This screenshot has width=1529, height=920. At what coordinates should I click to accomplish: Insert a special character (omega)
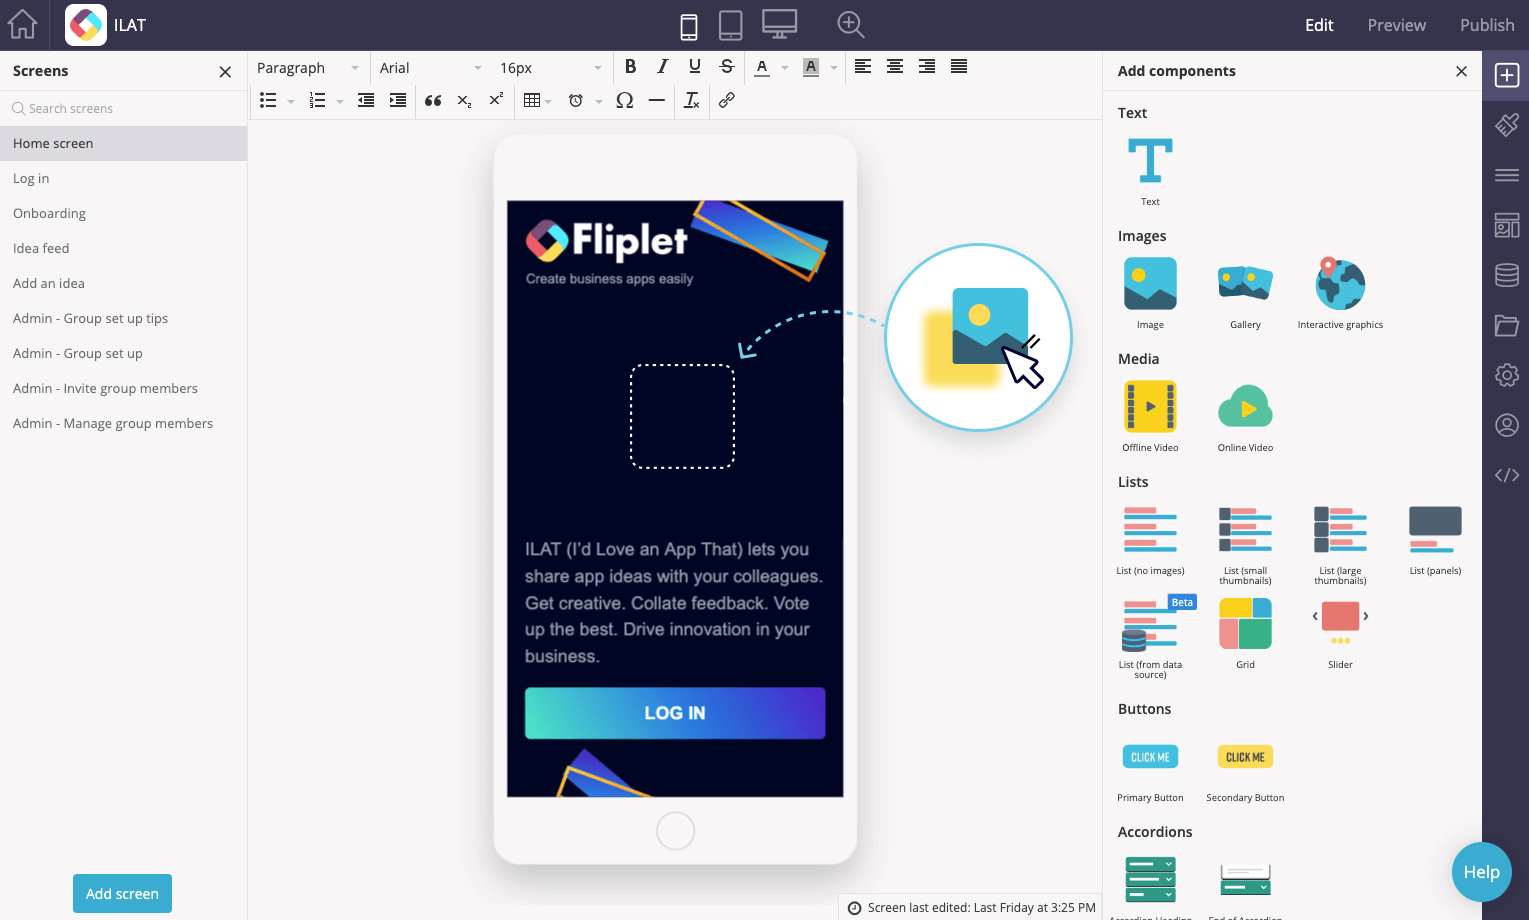(625, 100)
